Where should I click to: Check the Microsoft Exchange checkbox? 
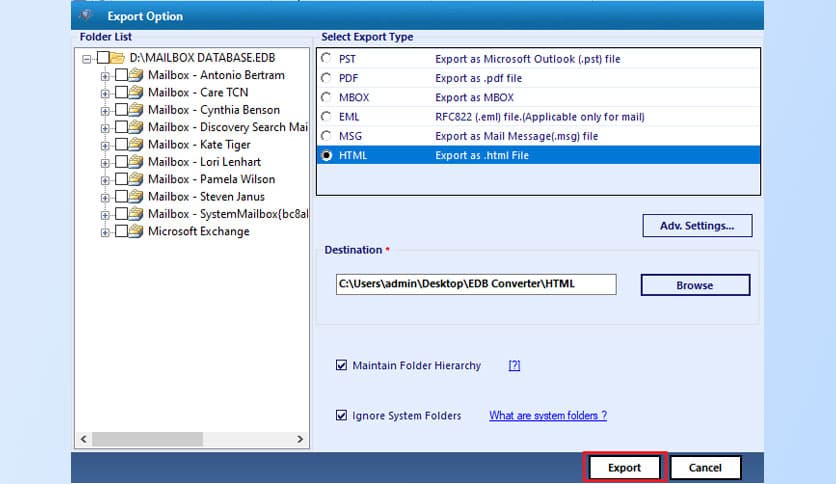tap(122, 231)
